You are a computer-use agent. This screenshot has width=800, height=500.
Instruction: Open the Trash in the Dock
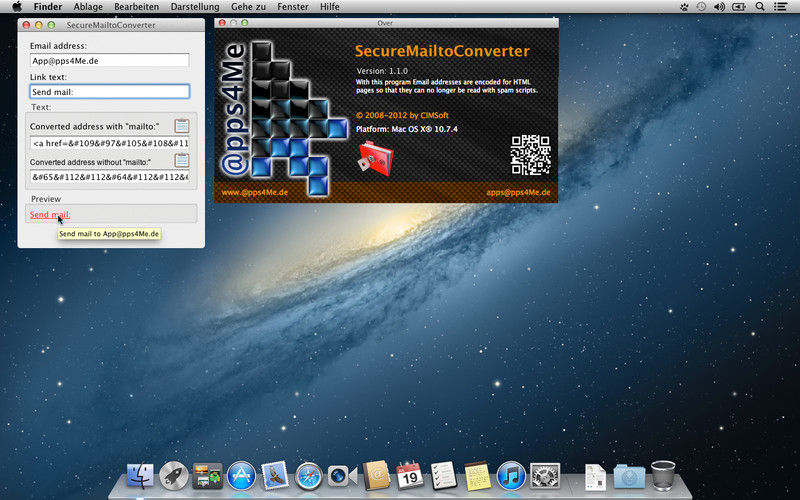click(x=663, y=476)
